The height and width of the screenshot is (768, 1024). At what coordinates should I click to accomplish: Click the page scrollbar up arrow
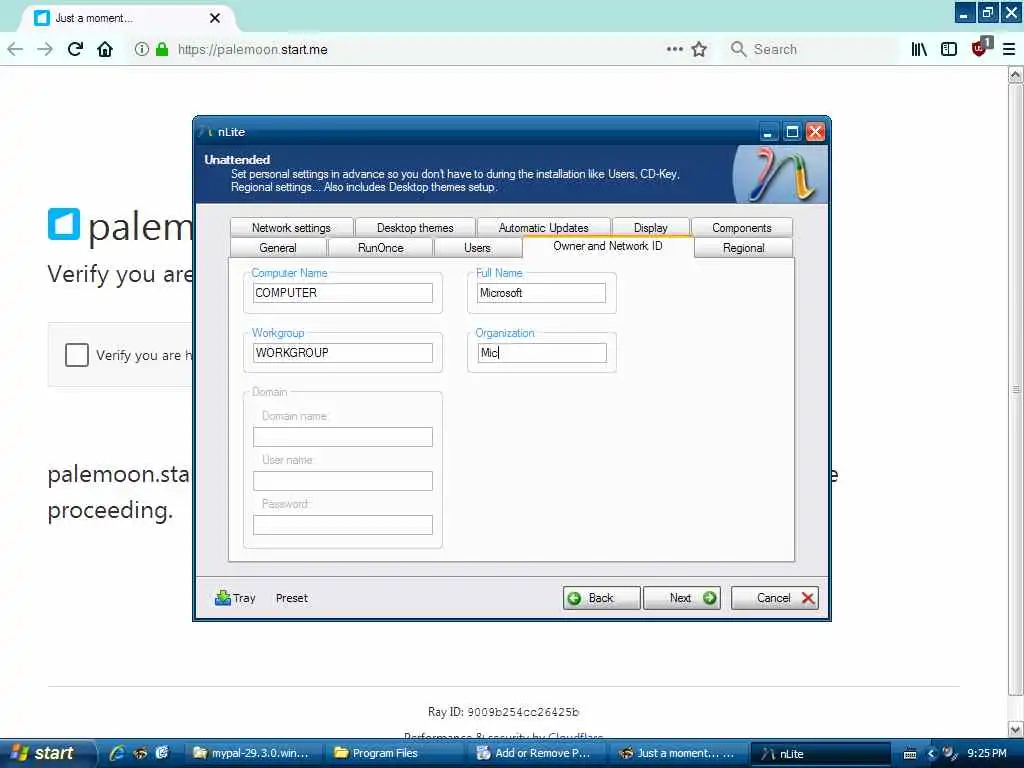[x=1016, y=75]
